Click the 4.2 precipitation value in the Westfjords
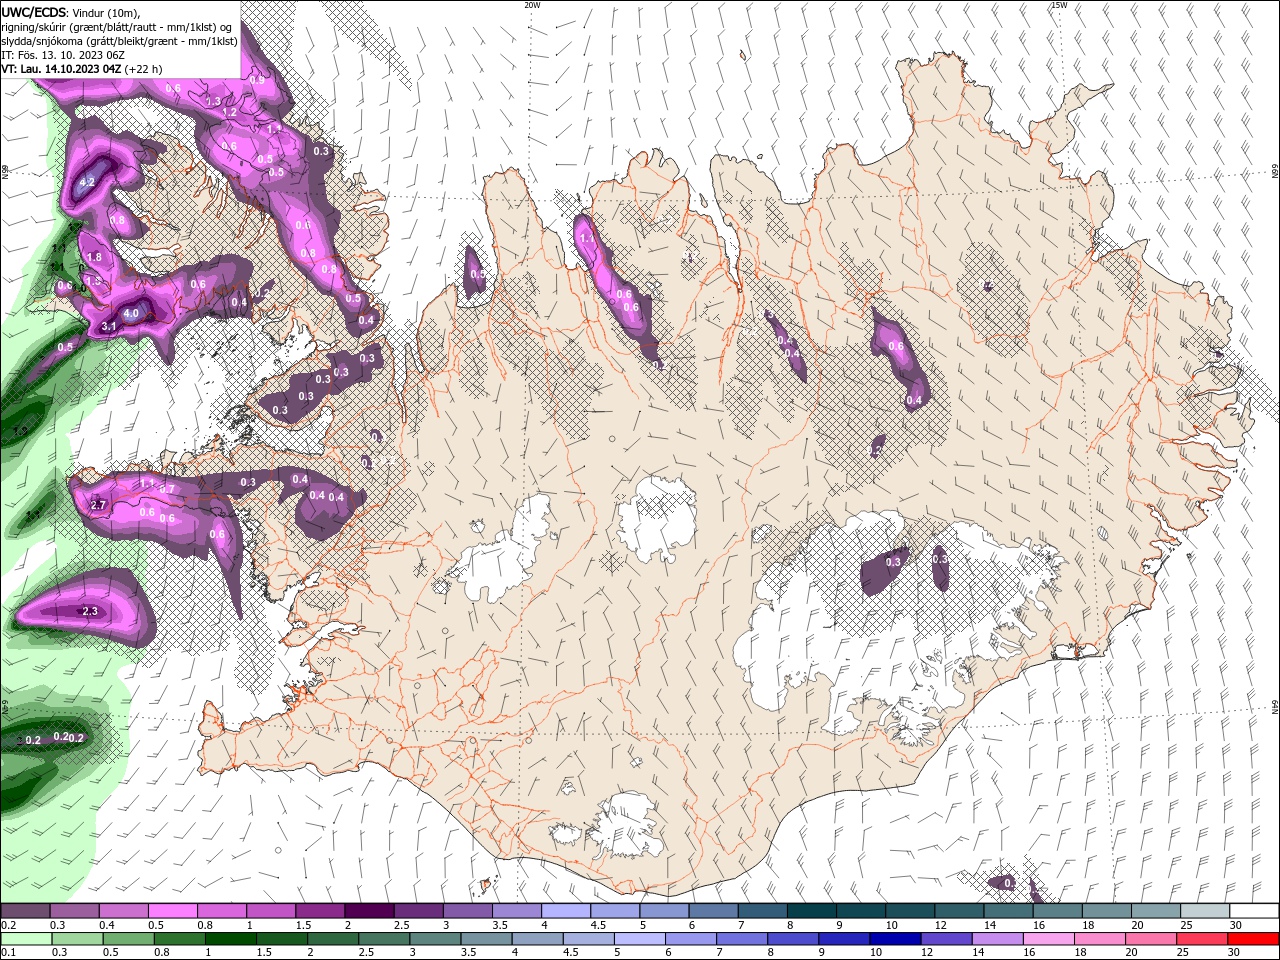Image resolution: width=1280 pixels, height=960 pixels. 87,182
